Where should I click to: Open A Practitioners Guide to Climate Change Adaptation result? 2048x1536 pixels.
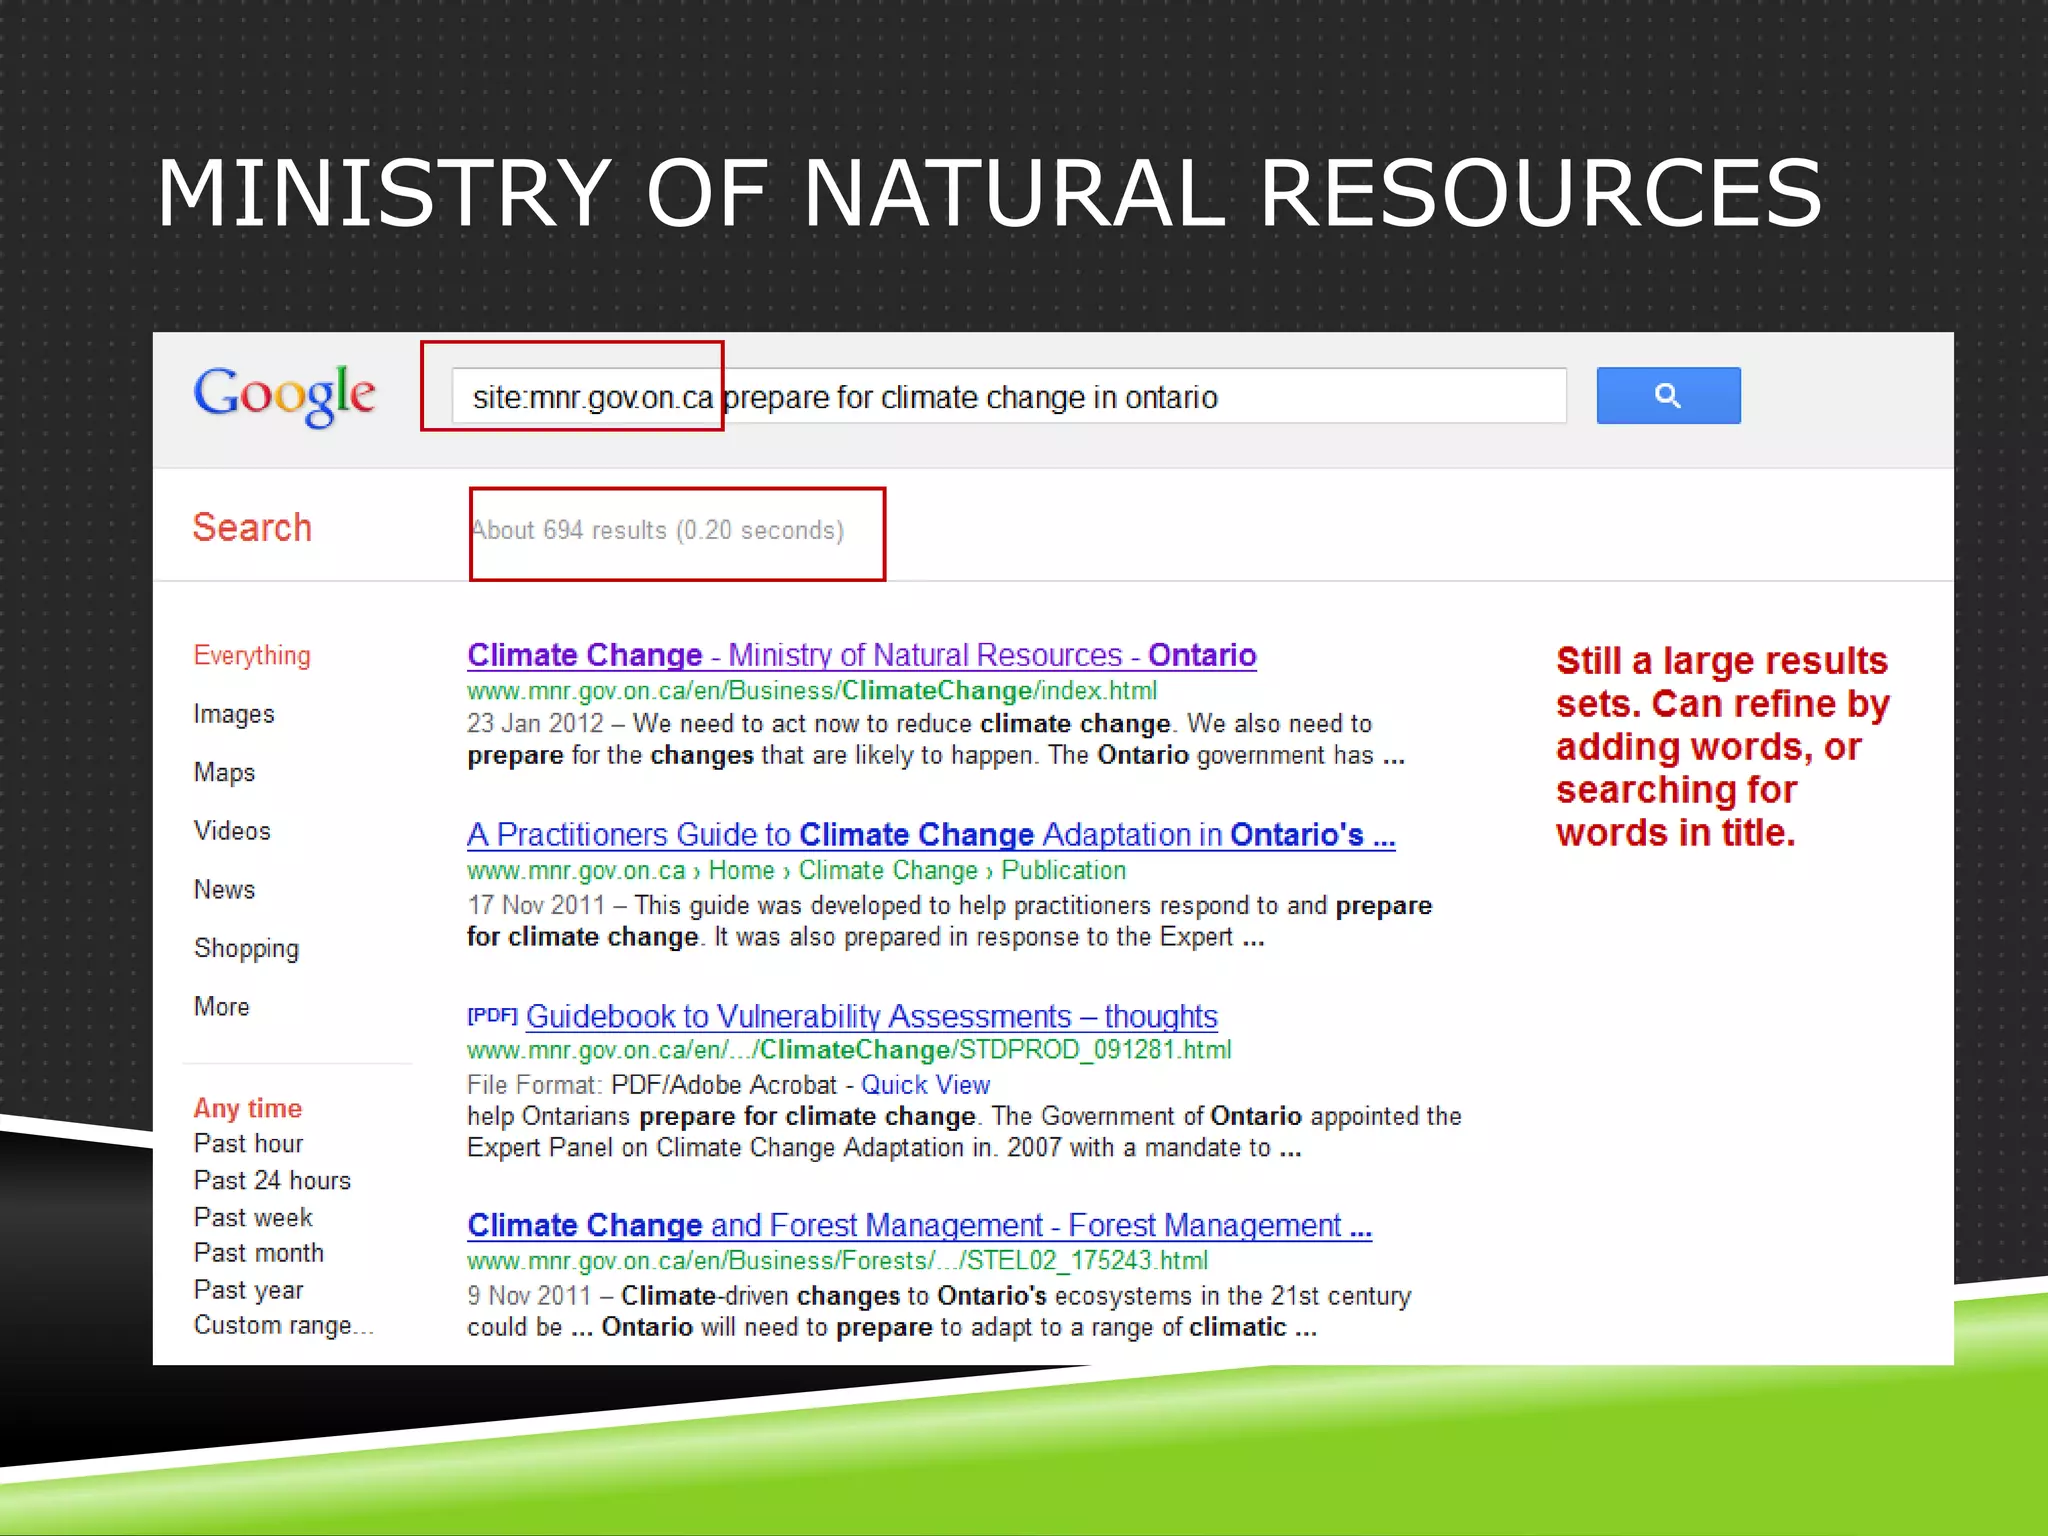[931, 834]
